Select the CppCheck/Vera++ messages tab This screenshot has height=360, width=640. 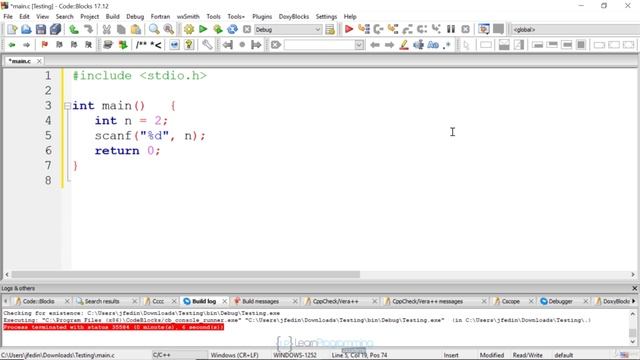[x=427, y=301]
